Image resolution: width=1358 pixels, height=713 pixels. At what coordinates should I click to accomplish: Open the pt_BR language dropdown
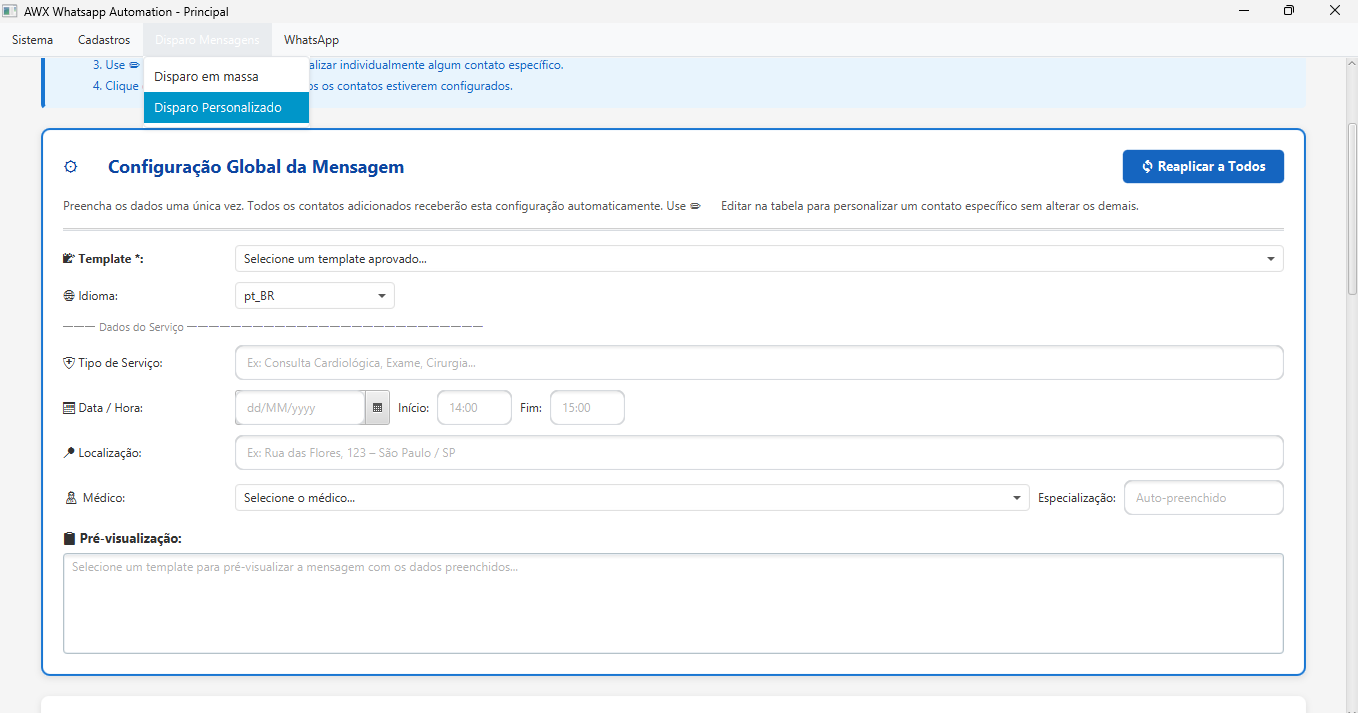pyautogui.click(x=314, y=295)
